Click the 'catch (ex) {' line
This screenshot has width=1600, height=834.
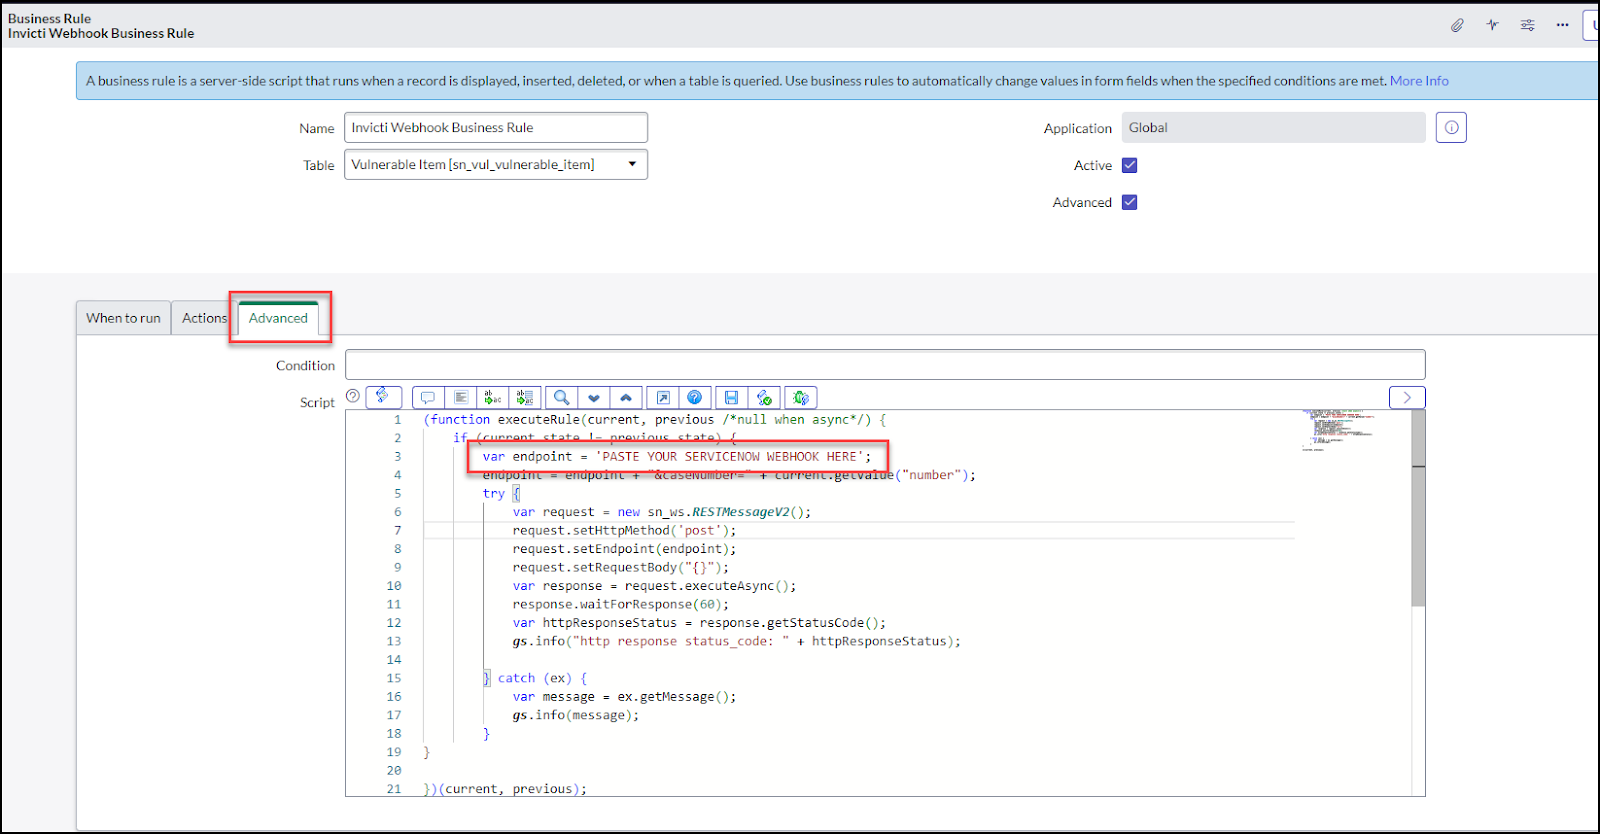pos(535,678)
